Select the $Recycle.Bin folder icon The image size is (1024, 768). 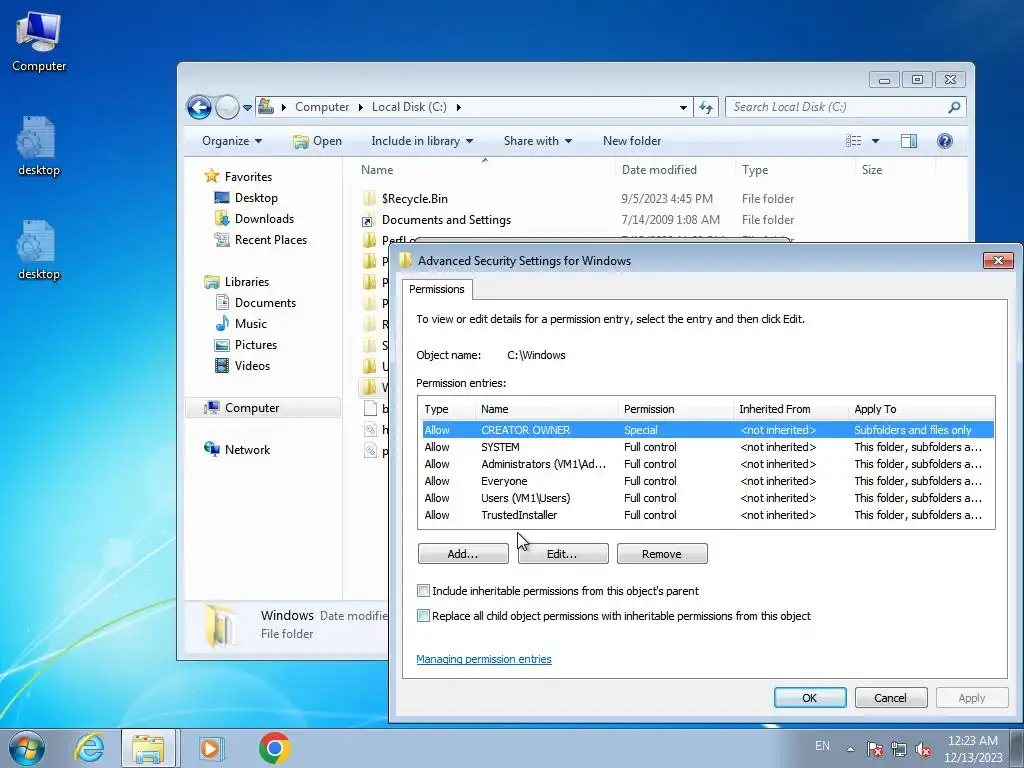coord(369,199)
